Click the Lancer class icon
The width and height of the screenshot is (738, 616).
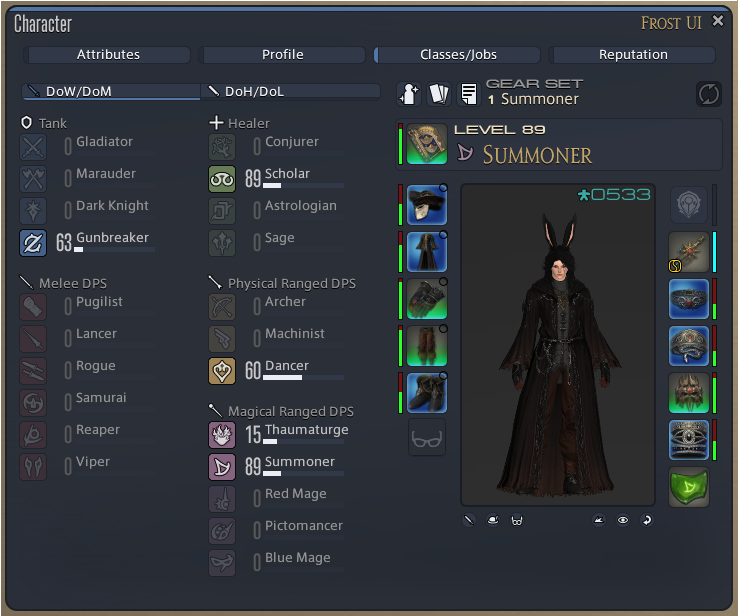tap(33, 339)
